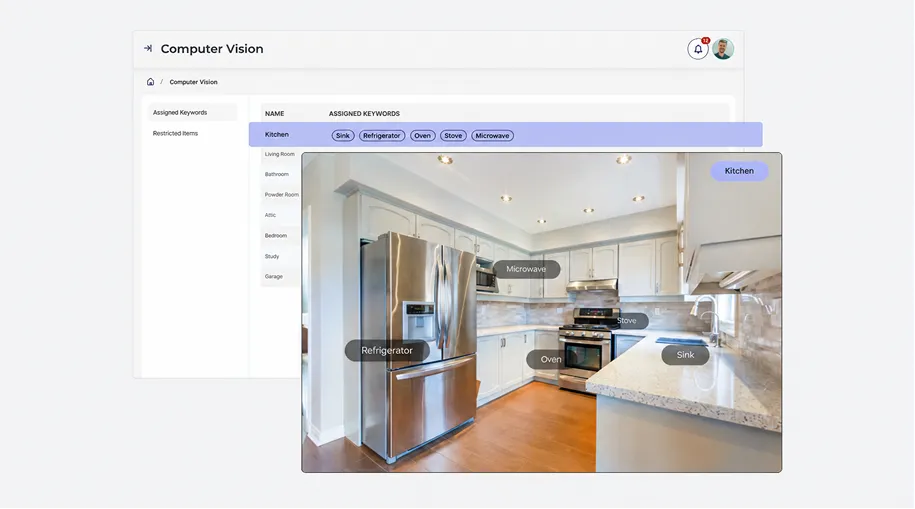The image size is (915, 509).
Task: Click the Microwave keyword chip
Action: click(492, 135)
